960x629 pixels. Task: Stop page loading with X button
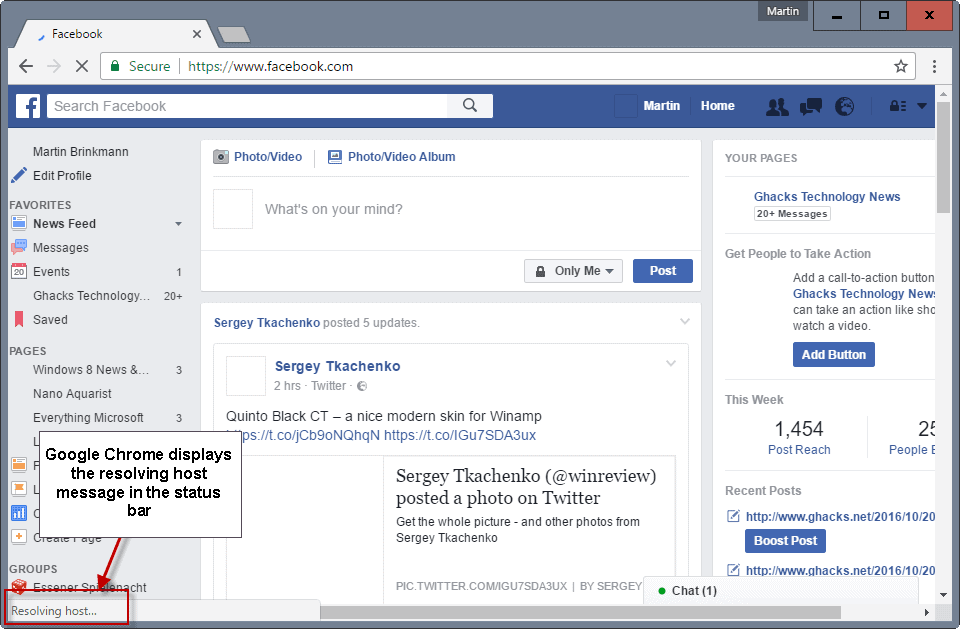coord(82,67)
